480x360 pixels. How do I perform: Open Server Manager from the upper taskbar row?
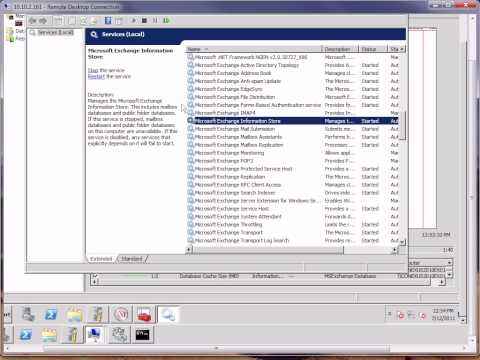pos(28,314)
